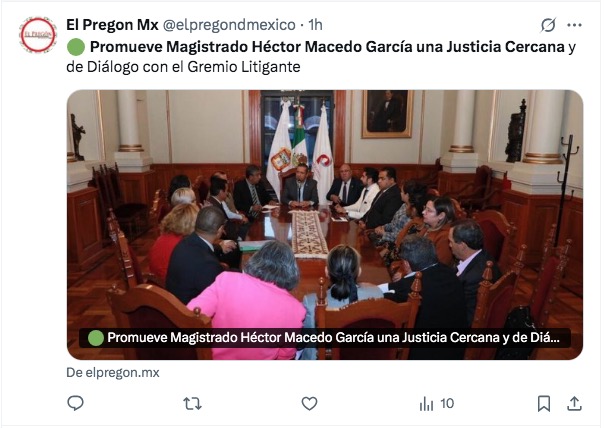Click the 1h timestamp link

coord(315,25)
